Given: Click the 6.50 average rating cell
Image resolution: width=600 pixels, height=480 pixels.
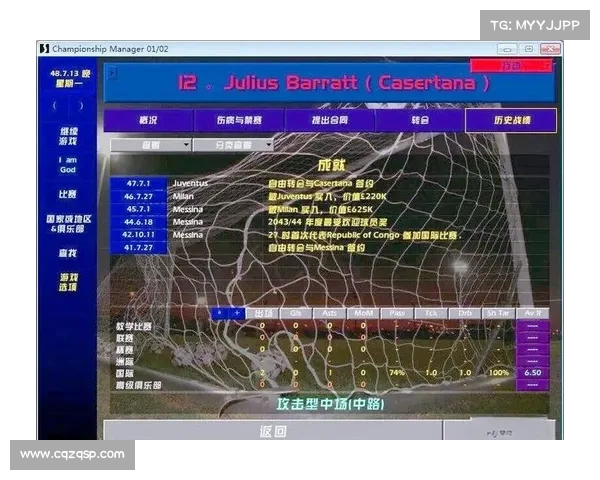Looking at the screenshot, I should click(533, 373).
